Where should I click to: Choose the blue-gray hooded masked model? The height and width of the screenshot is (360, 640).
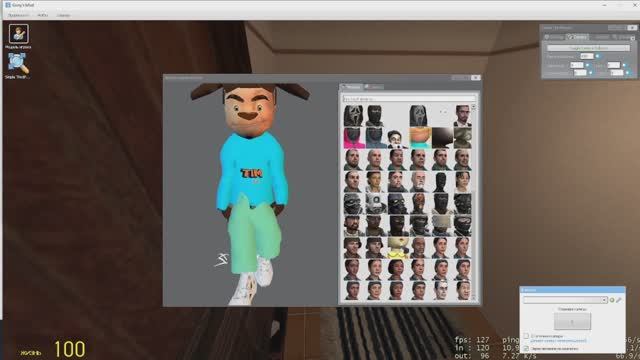(375, 138)
